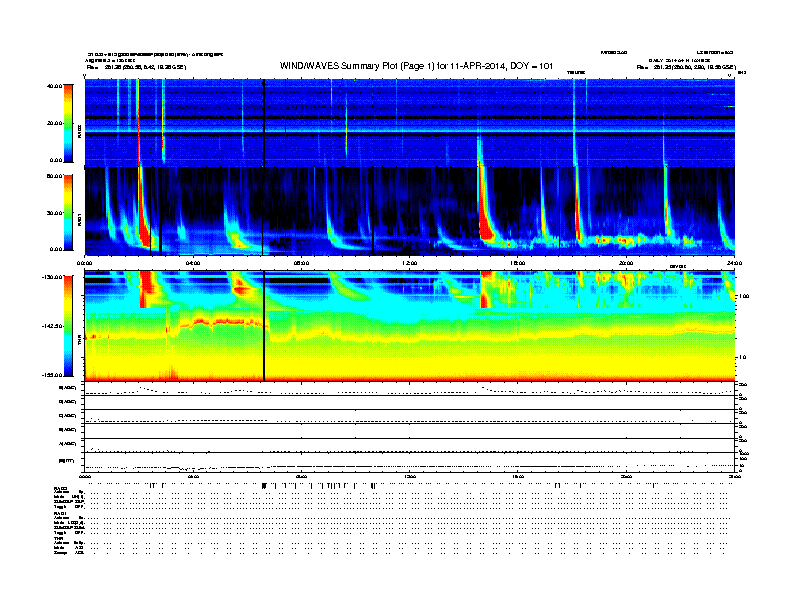Image resolution: width=792 pixels, height=612 pixels.
Task: Click the vertical TNR axis label
Action: click(x=80, y=341)
